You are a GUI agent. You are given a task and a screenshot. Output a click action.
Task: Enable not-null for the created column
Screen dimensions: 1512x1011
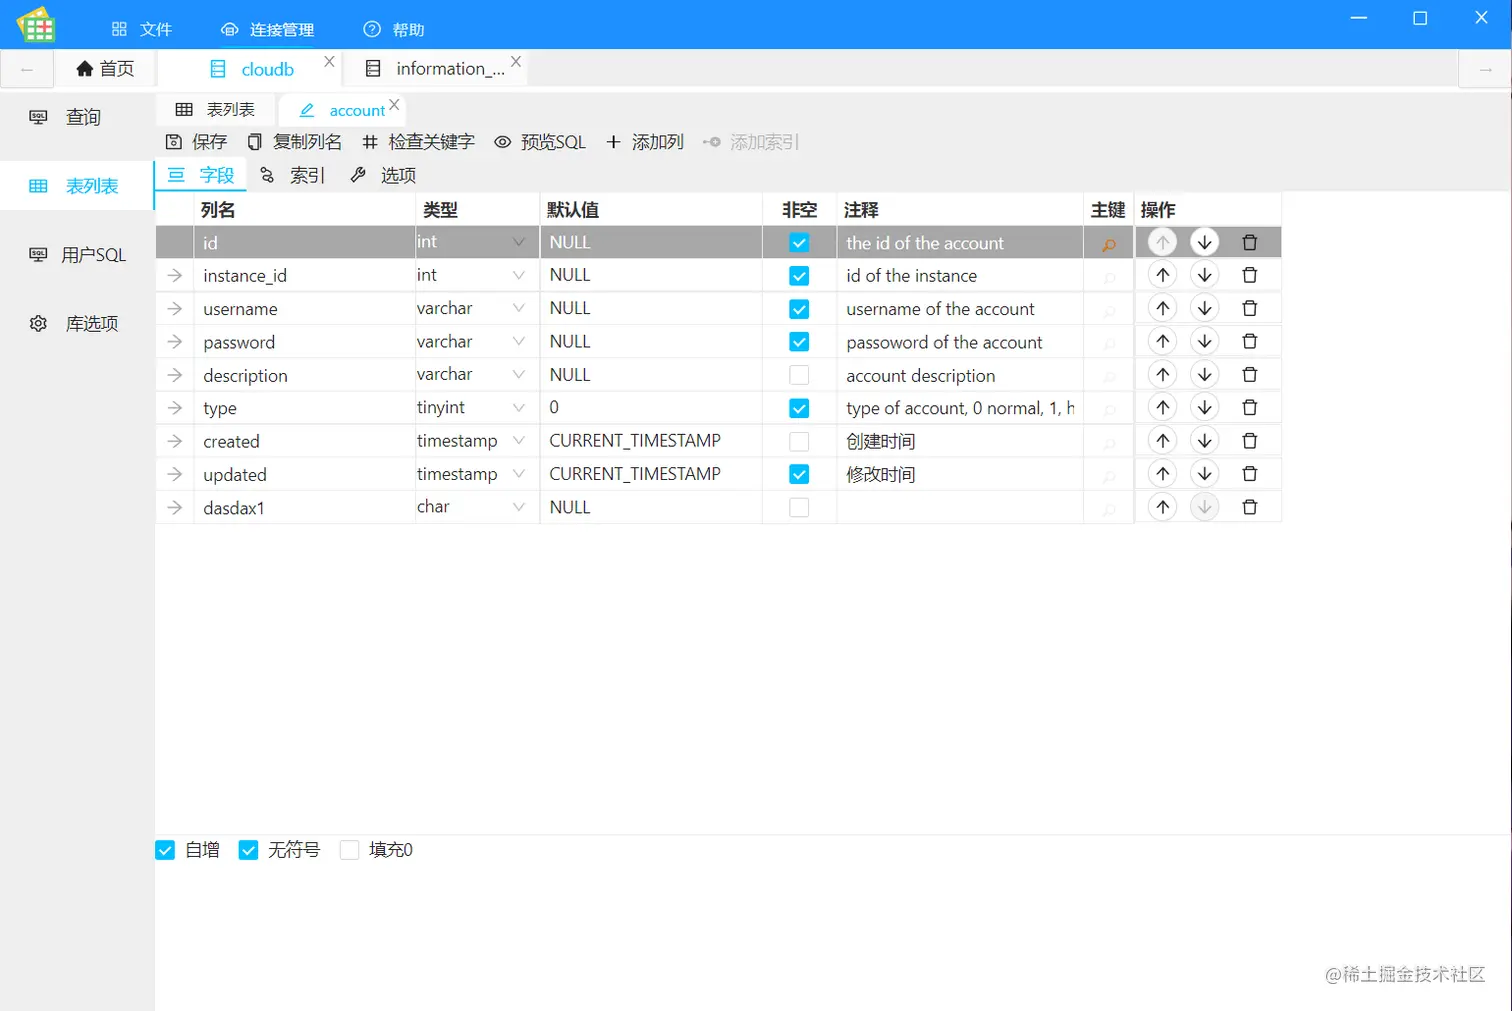tap(799, 441)
